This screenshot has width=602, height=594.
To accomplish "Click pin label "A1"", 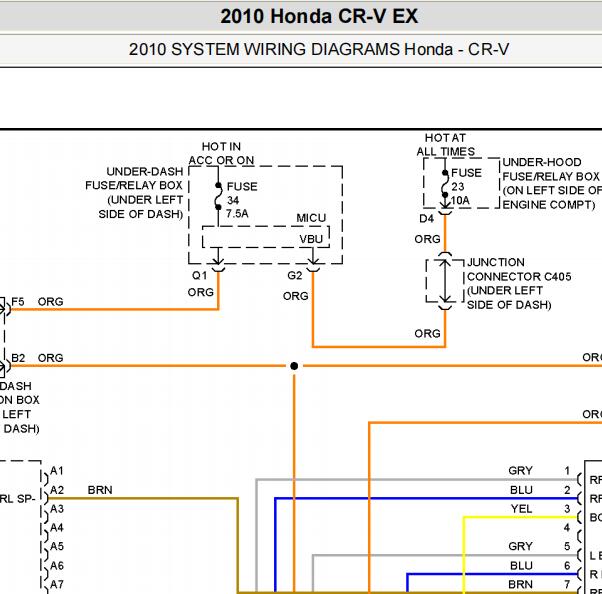I will (57, 471).
